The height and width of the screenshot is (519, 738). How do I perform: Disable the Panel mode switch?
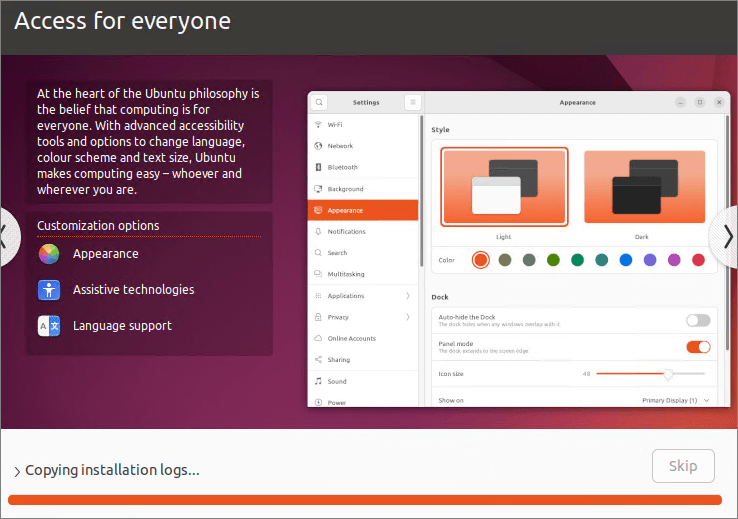(698, 347)
